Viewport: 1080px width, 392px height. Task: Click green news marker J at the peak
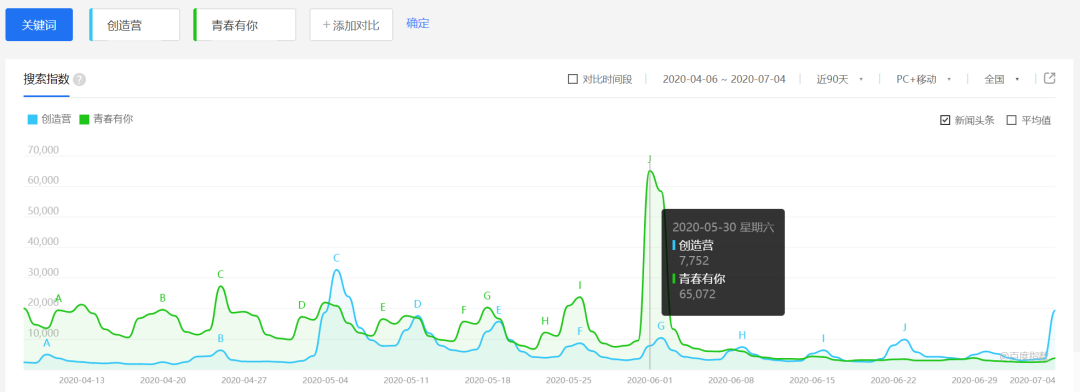point(650,159)
